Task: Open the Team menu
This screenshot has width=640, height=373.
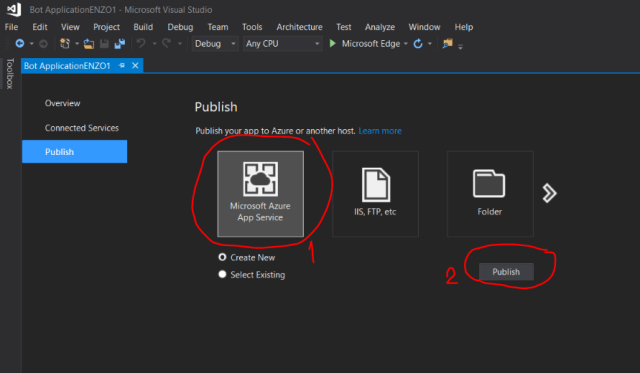Action: (x=218, y=27)
